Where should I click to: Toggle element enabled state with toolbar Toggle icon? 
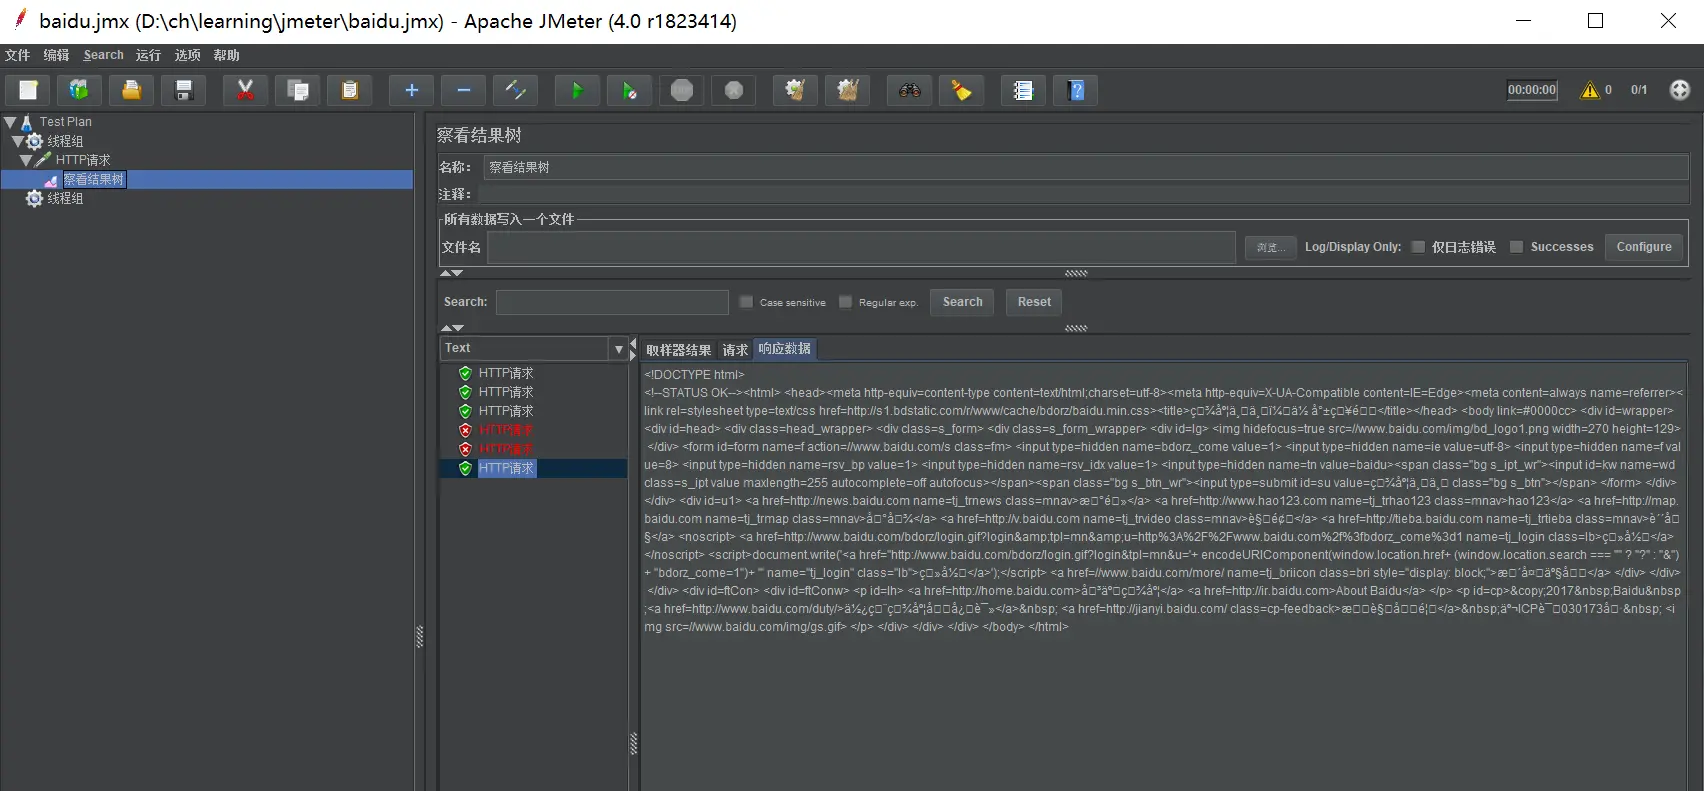(516, 90)
